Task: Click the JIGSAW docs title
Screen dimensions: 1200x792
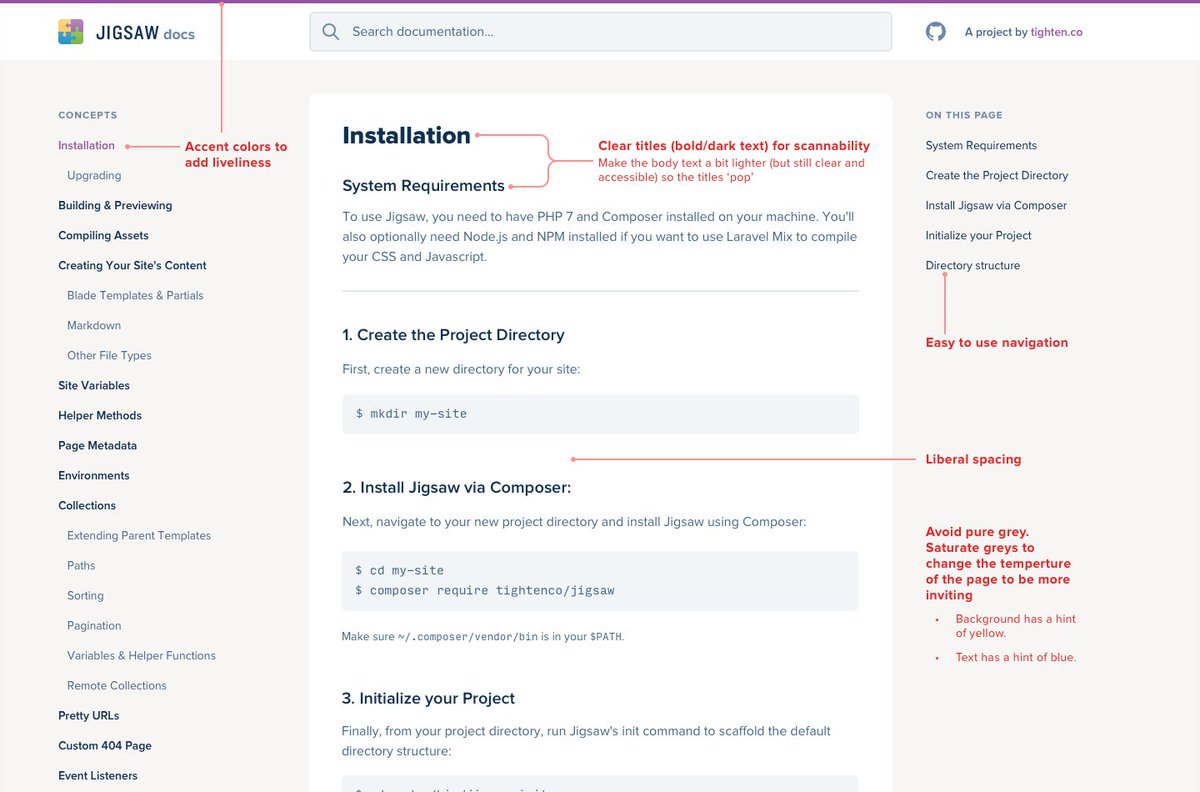Action: pos(145,33)
